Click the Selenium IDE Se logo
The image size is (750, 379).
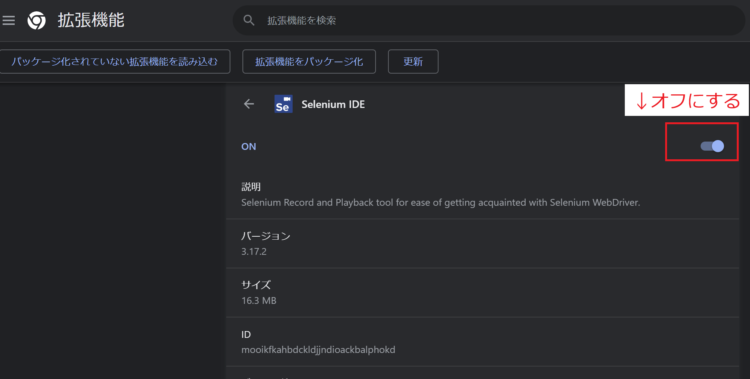click(x=283, y=104)
